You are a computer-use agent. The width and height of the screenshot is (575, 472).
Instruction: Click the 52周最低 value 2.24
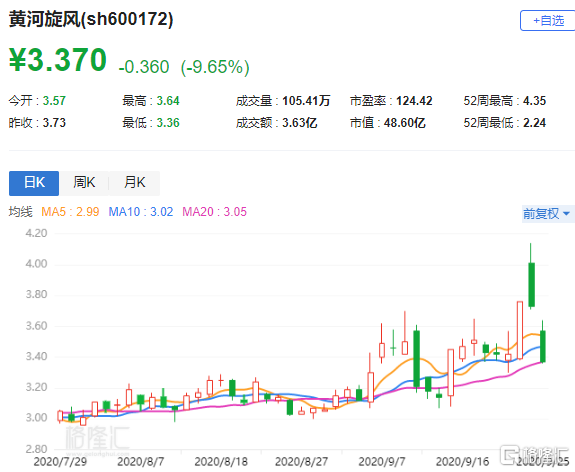pos(534,122)
